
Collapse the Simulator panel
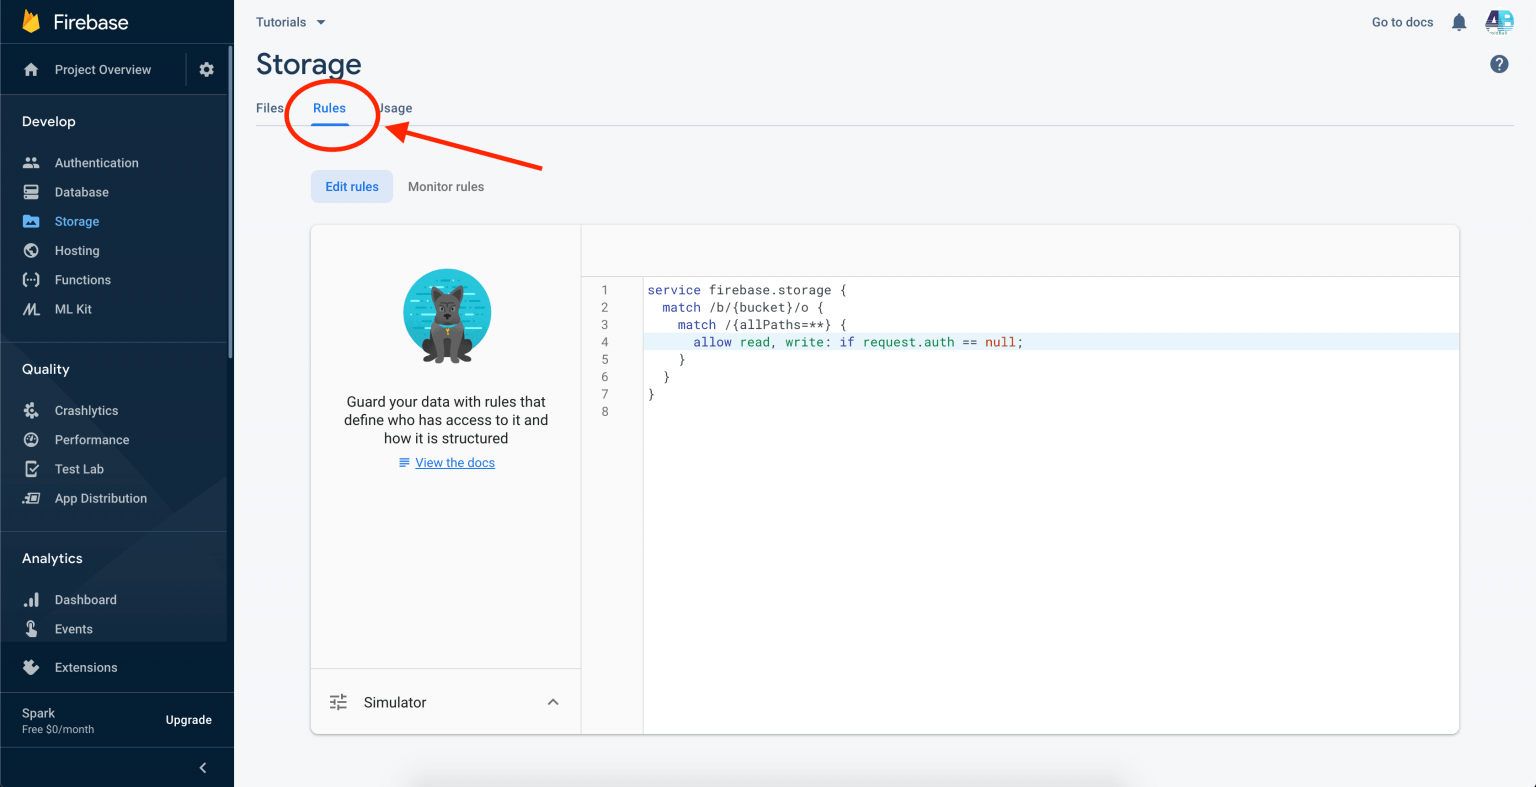[x=553, y=701]
